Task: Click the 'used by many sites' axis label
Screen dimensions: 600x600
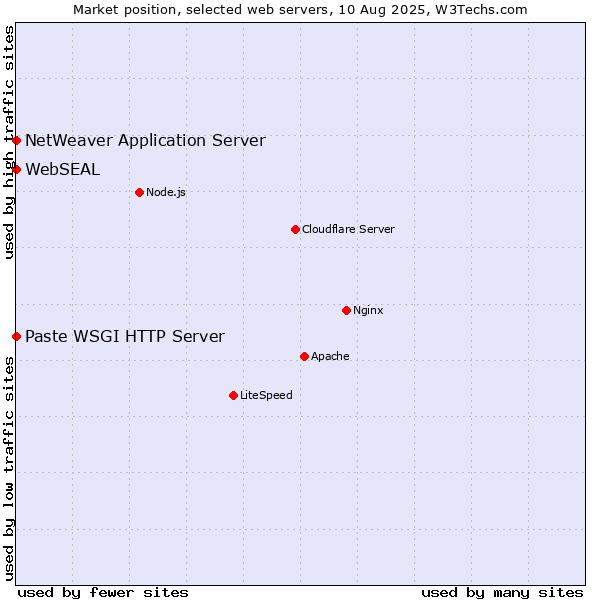Action: pos(502,593)
